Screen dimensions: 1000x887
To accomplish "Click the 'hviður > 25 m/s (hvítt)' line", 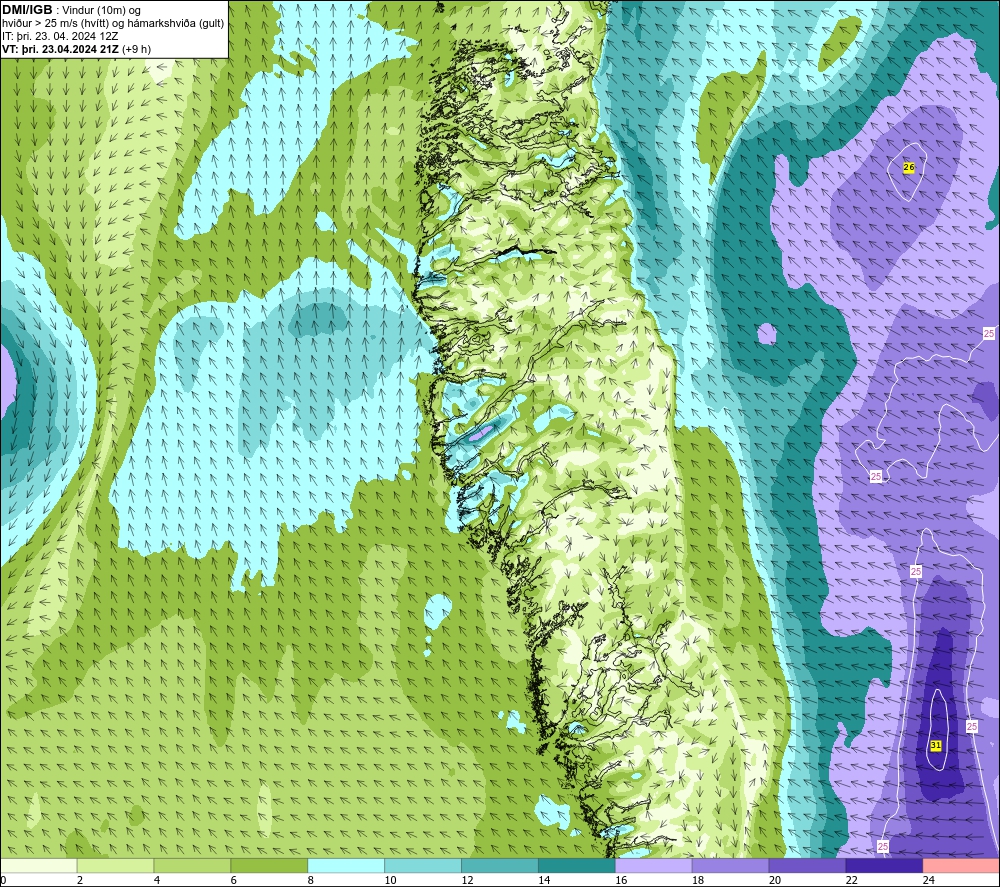I will pyautogui.click(x=55, y=24).
